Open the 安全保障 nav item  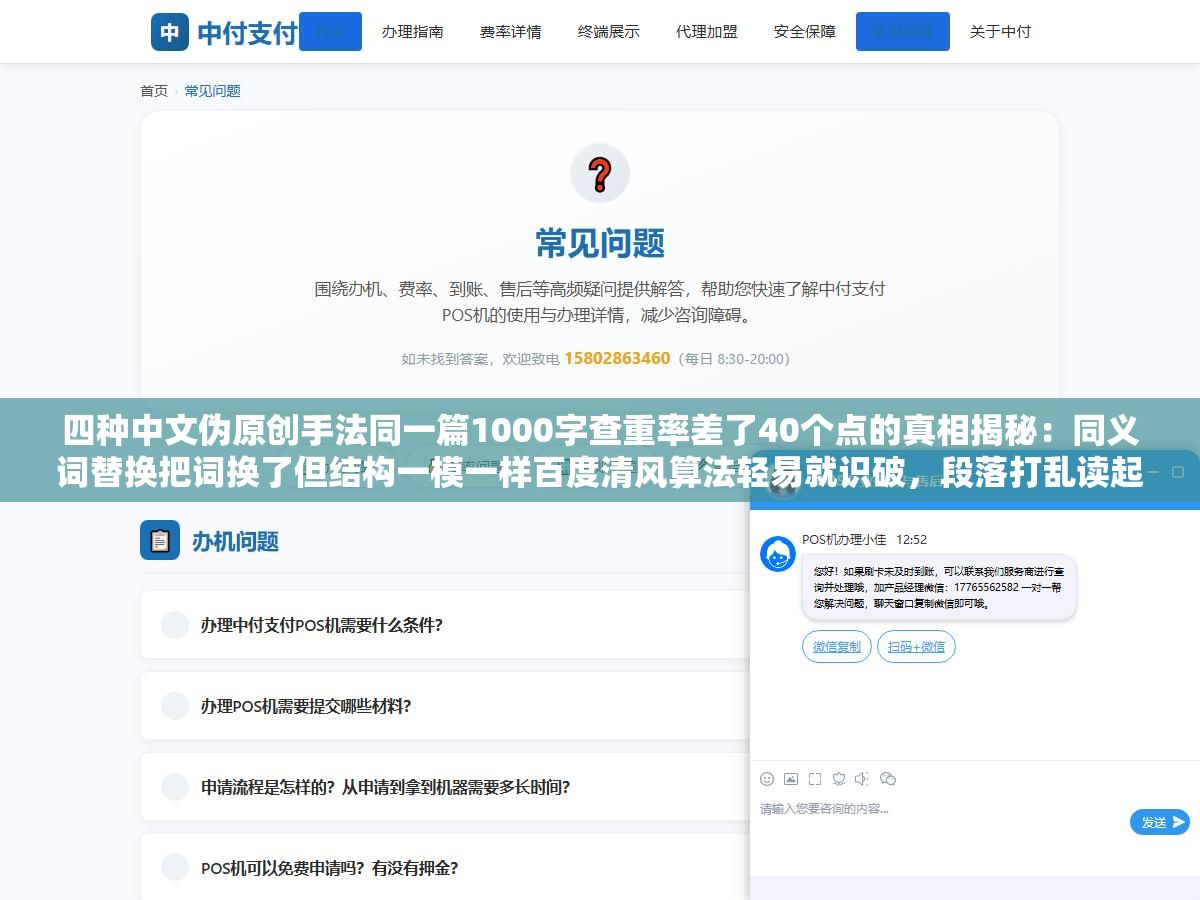click(x=804, y=32)
